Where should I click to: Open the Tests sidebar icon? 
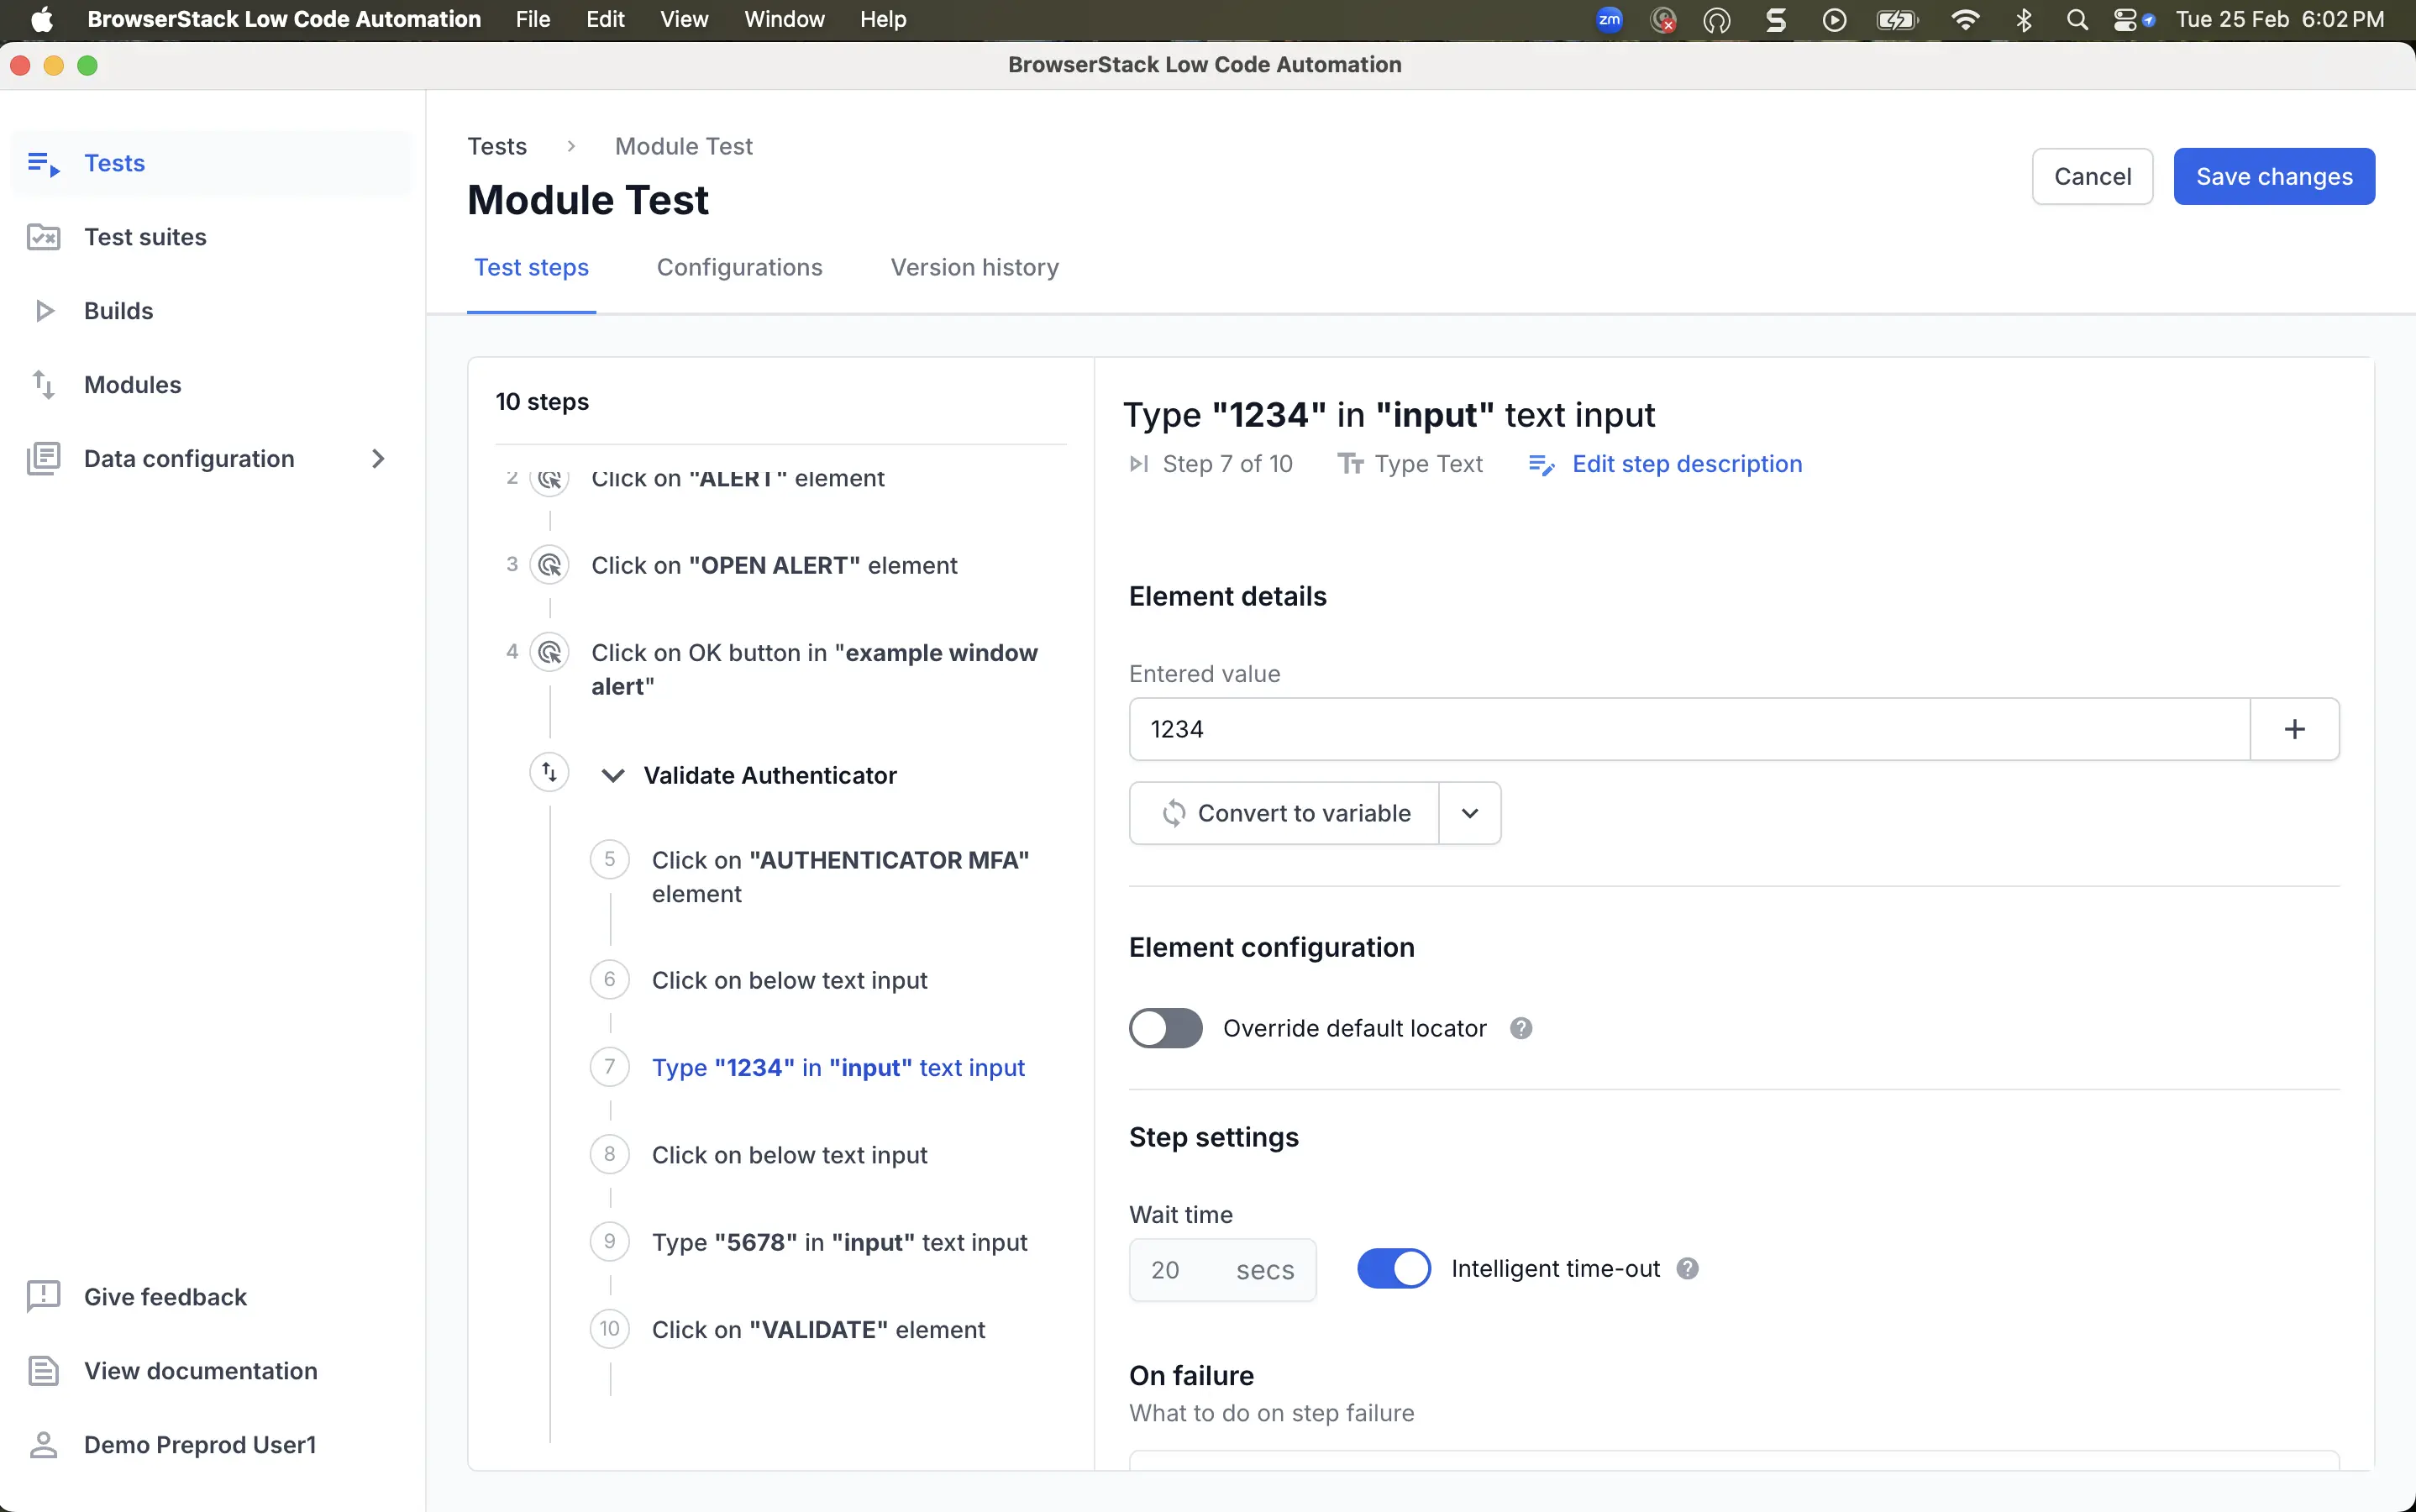pyautogui.click(x=43, y=163)
